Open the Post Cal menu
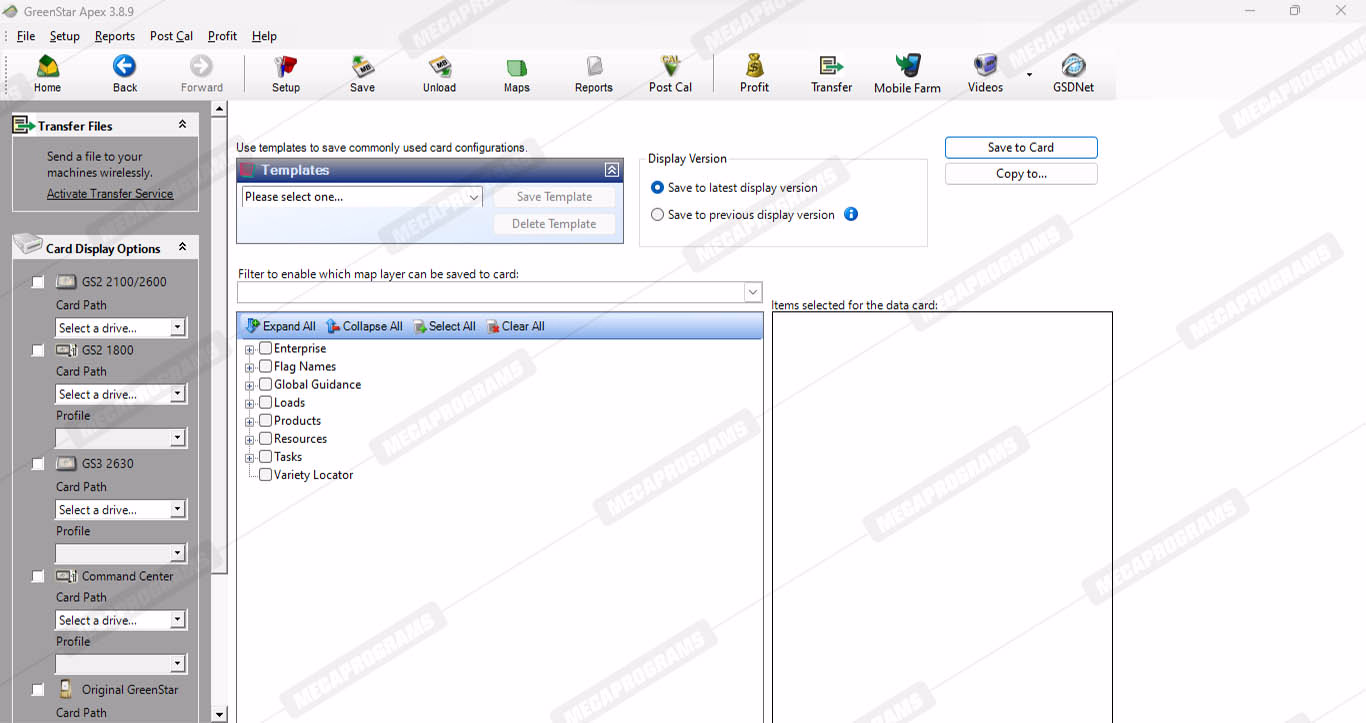The height and width of the screenshot is (723, 1366). (171, 36)
